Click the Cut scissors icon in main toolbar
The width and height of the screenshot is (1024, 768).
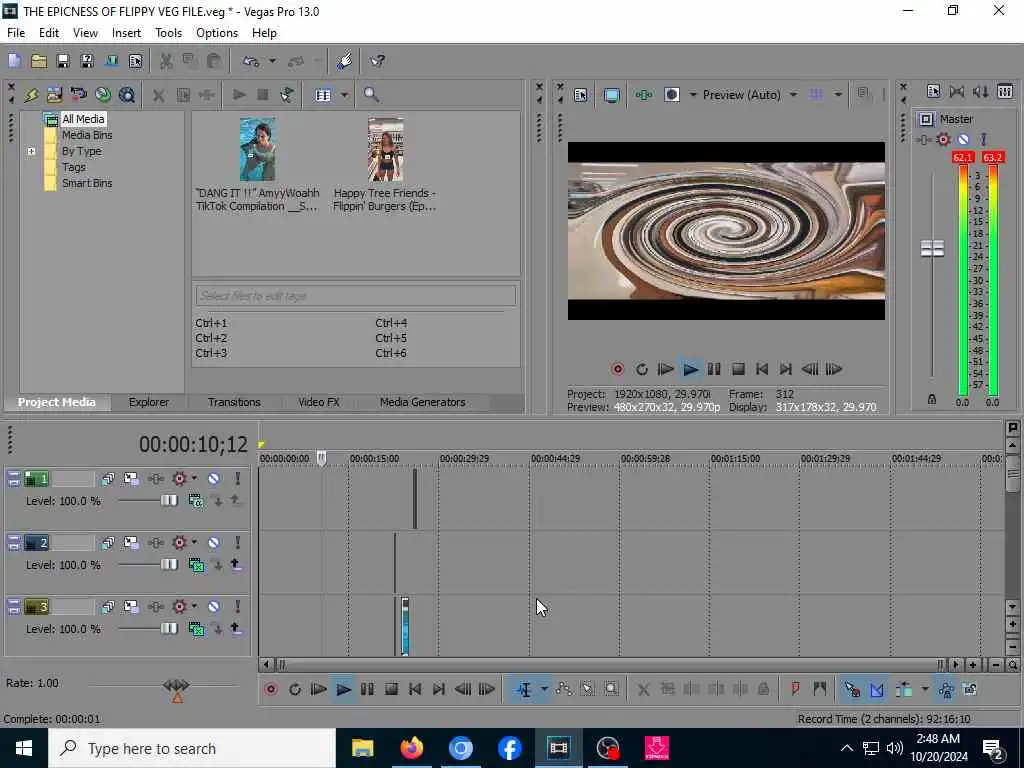(x=166, y=61)
